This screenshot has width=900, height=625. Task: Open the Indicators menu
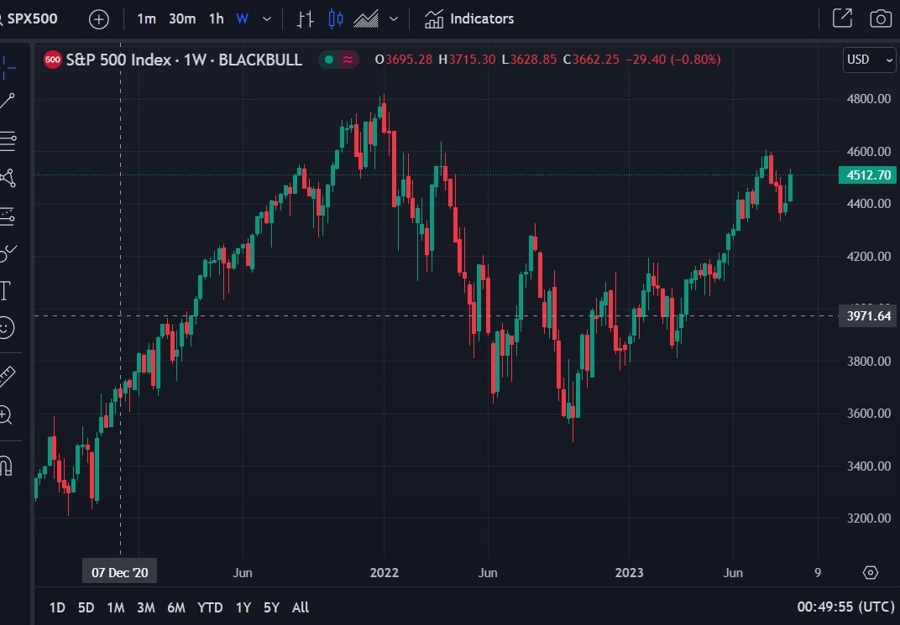(x=470, y=19)
